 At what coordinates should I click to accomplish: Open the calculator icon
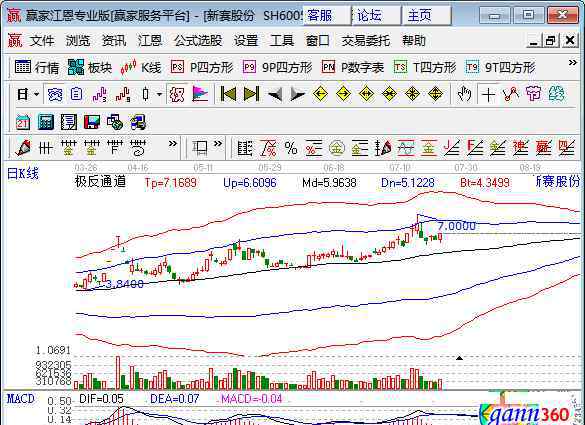pyautogui.click(x=46, y=122)
